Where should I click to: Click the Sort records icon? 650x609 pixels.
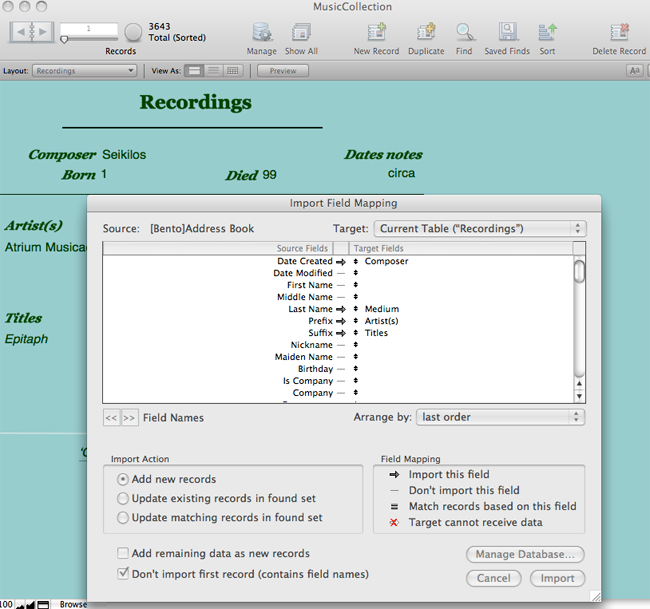(547, 33)
